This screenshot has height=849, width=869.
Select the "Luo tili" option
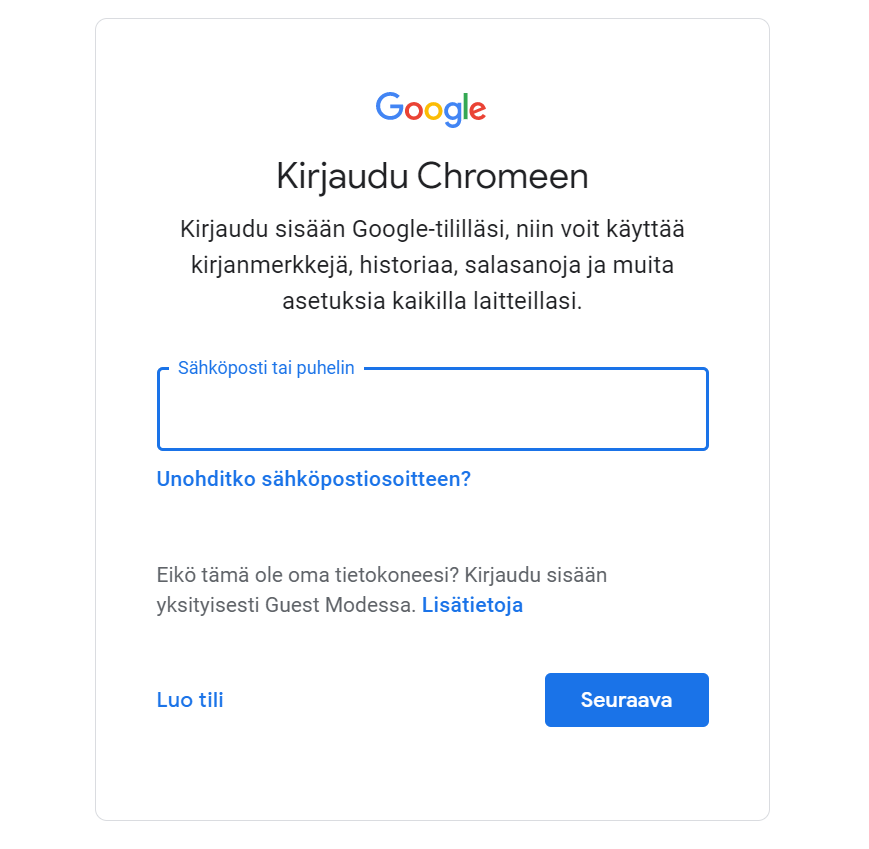point(190,700)
